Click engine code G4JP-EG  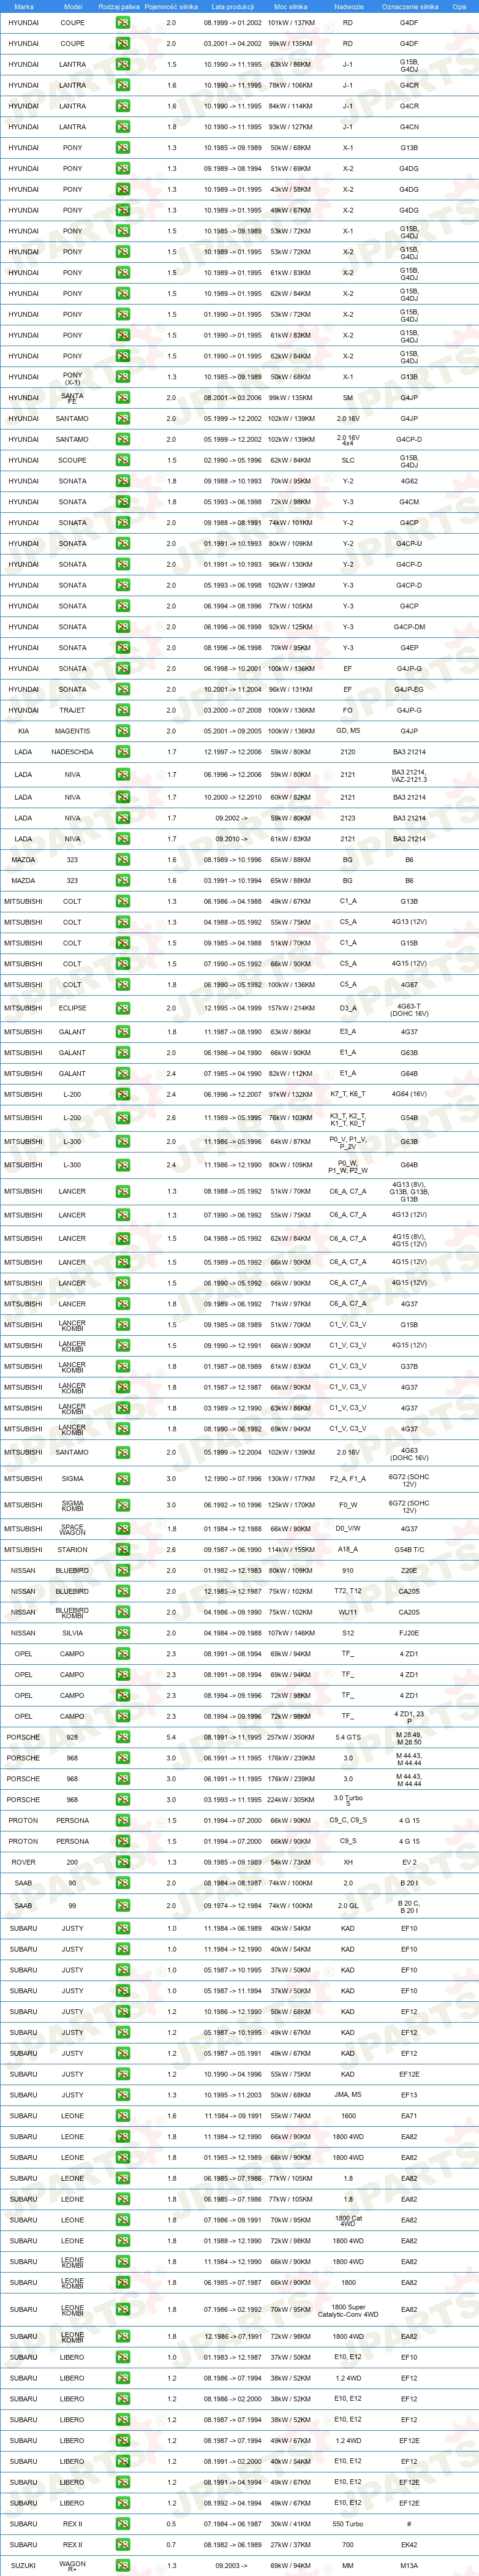click(x=409, y=689)
